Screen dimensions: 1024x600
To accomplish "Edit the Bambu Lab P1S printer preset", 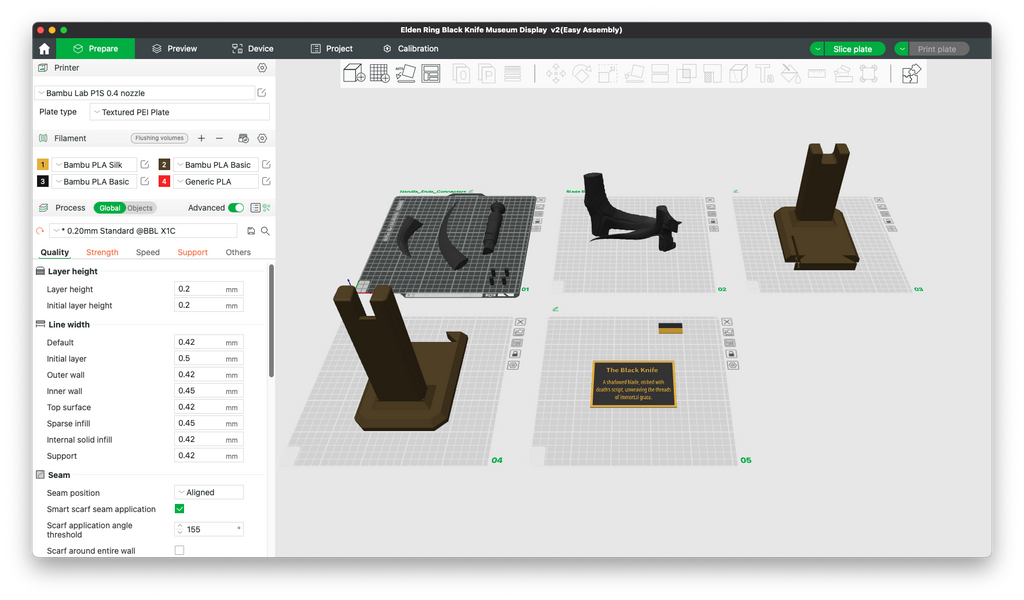I will point(262,93).
